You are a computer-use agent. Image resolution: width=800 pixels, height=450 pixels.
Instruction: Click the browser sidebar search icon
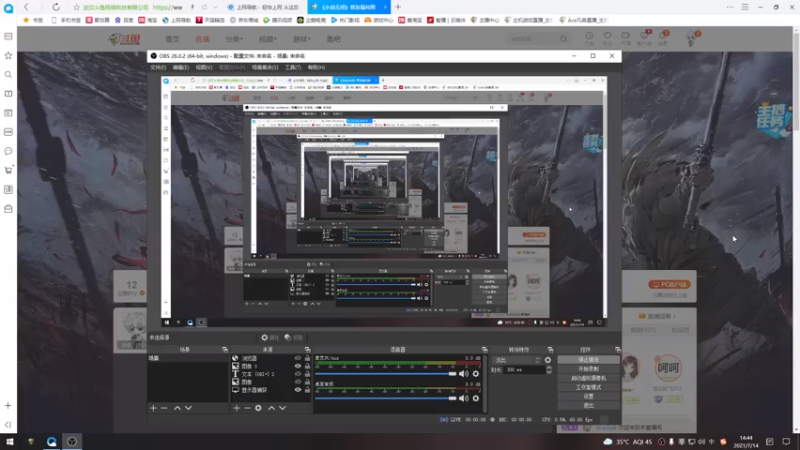pos(8,74)
